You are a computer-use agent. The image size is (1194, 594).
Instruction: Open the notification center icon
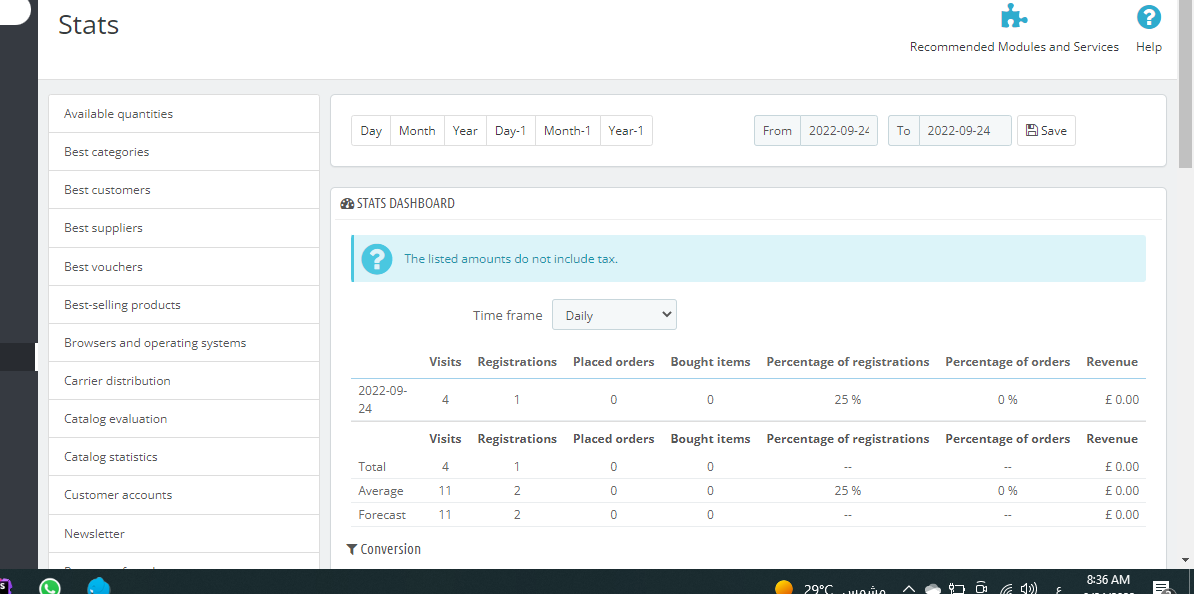[x=1162, y=587]
